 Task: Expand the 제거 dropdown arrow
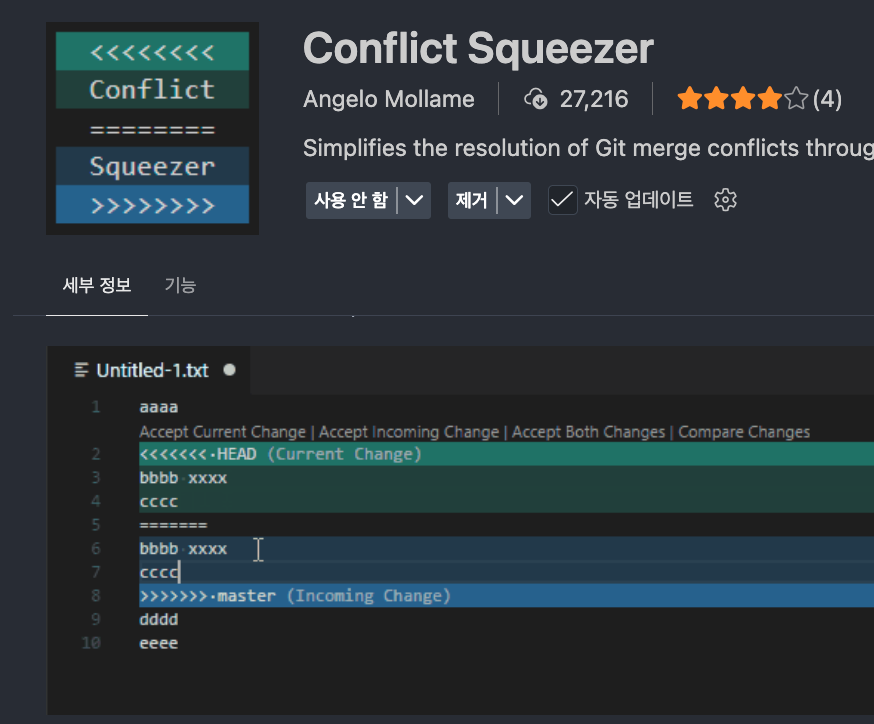[x=514, y=200]
